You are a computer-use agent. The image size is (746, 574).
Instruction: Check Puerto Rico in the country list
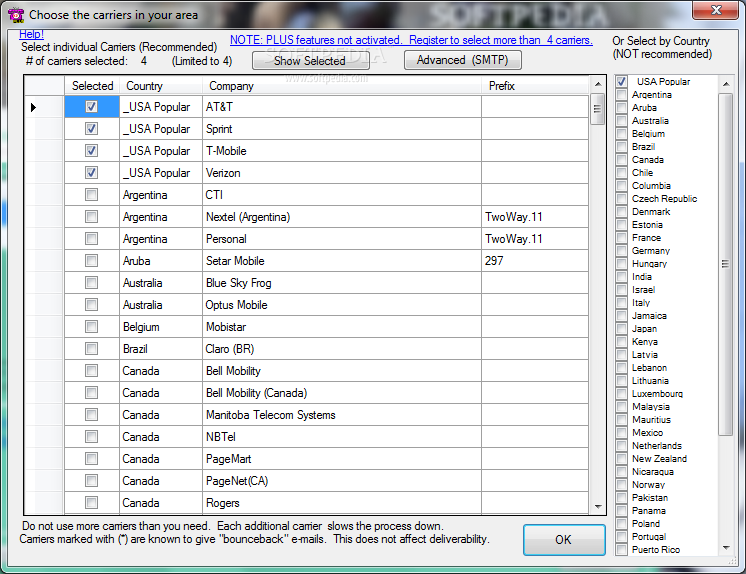click(x=621, y=549)
